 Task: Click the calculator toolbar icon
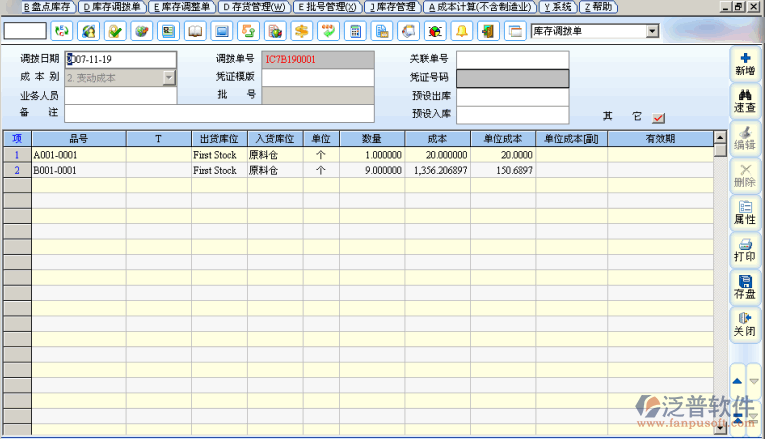tap(353, 31)
